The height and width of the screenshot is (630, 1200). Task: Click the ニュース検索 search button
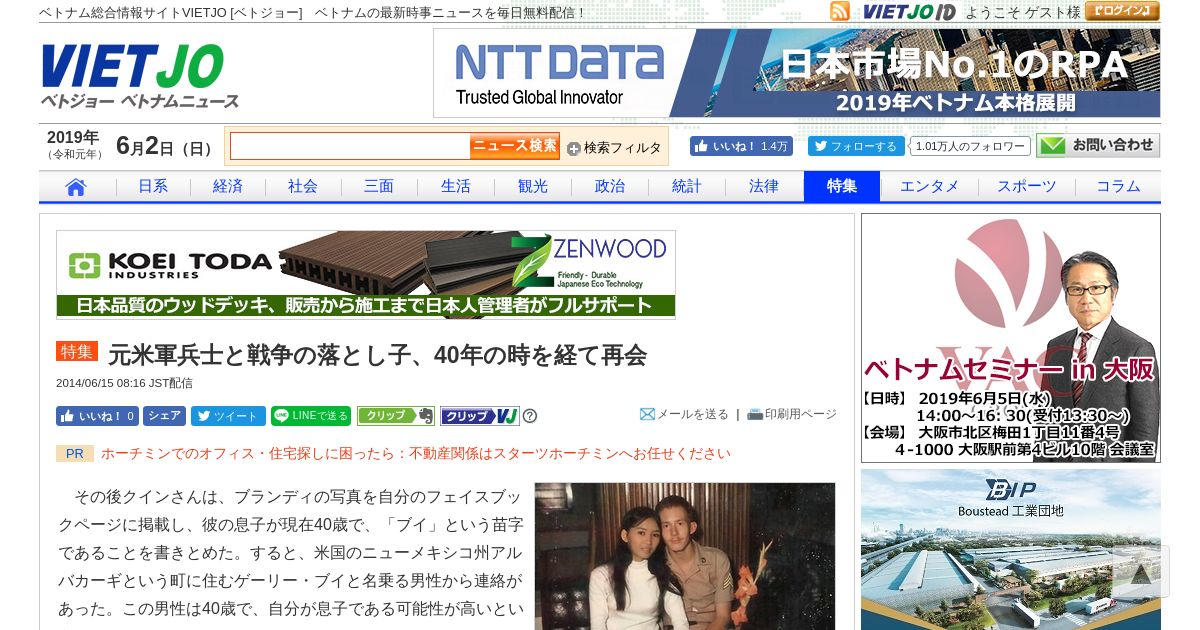tap(515, 146)
